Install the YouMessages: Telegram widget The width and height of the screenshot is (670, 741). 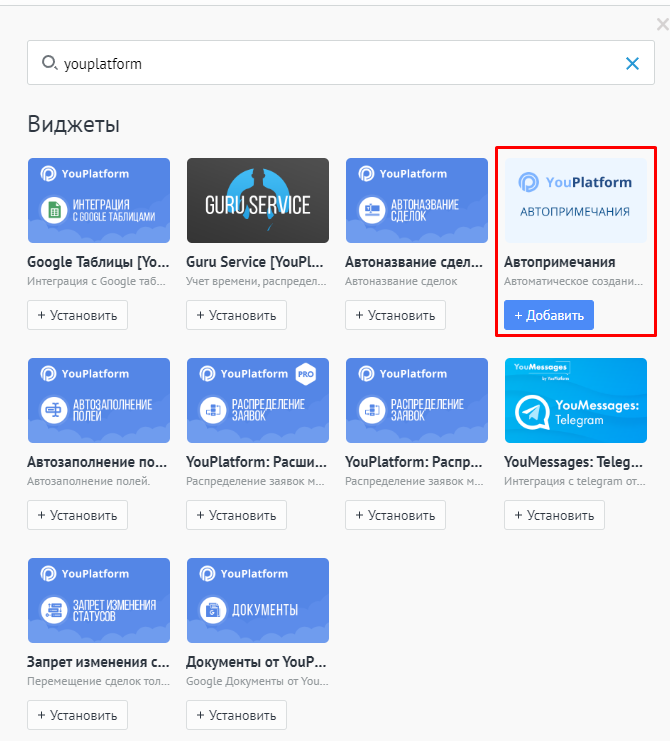pyautogui.click(x=554, y=515)
